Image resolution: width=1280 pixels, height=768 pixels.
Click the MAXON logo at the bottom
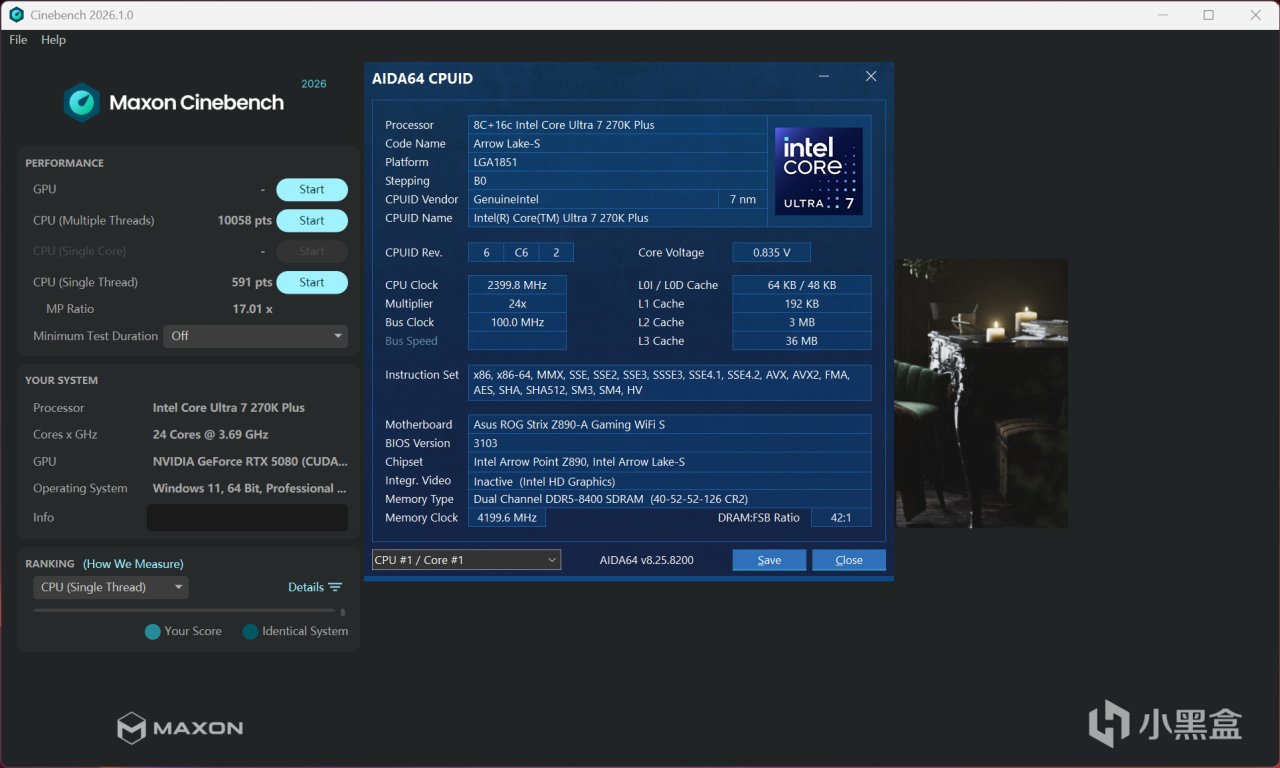[x=180, y=727]
